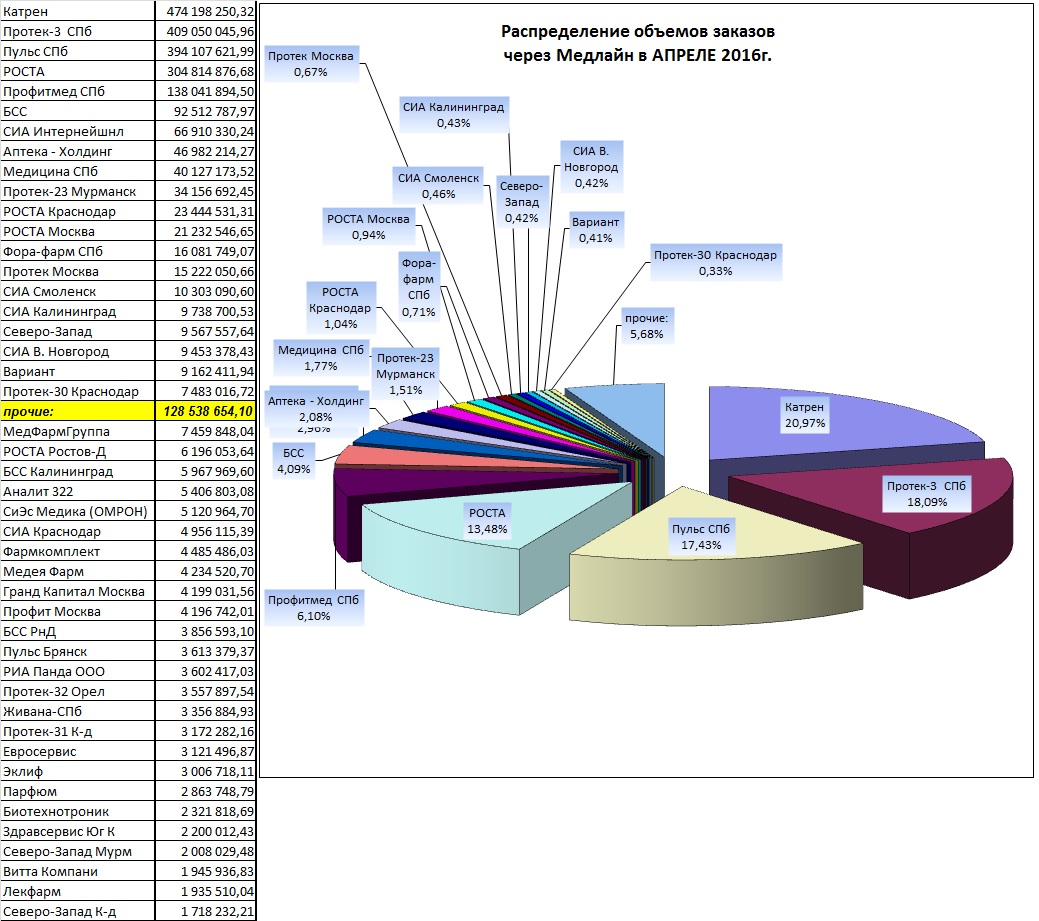Click the СИА Интернейшнл cell
The height and width of the screenshot is (921, 1039).
pyautogui.click(x=78, y=131)
